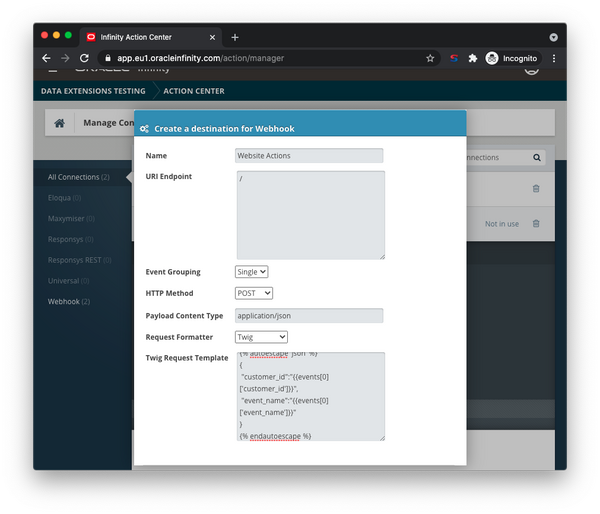Click into the Twig Request Template textarea
600x514 pixels.
coord(311,397)
